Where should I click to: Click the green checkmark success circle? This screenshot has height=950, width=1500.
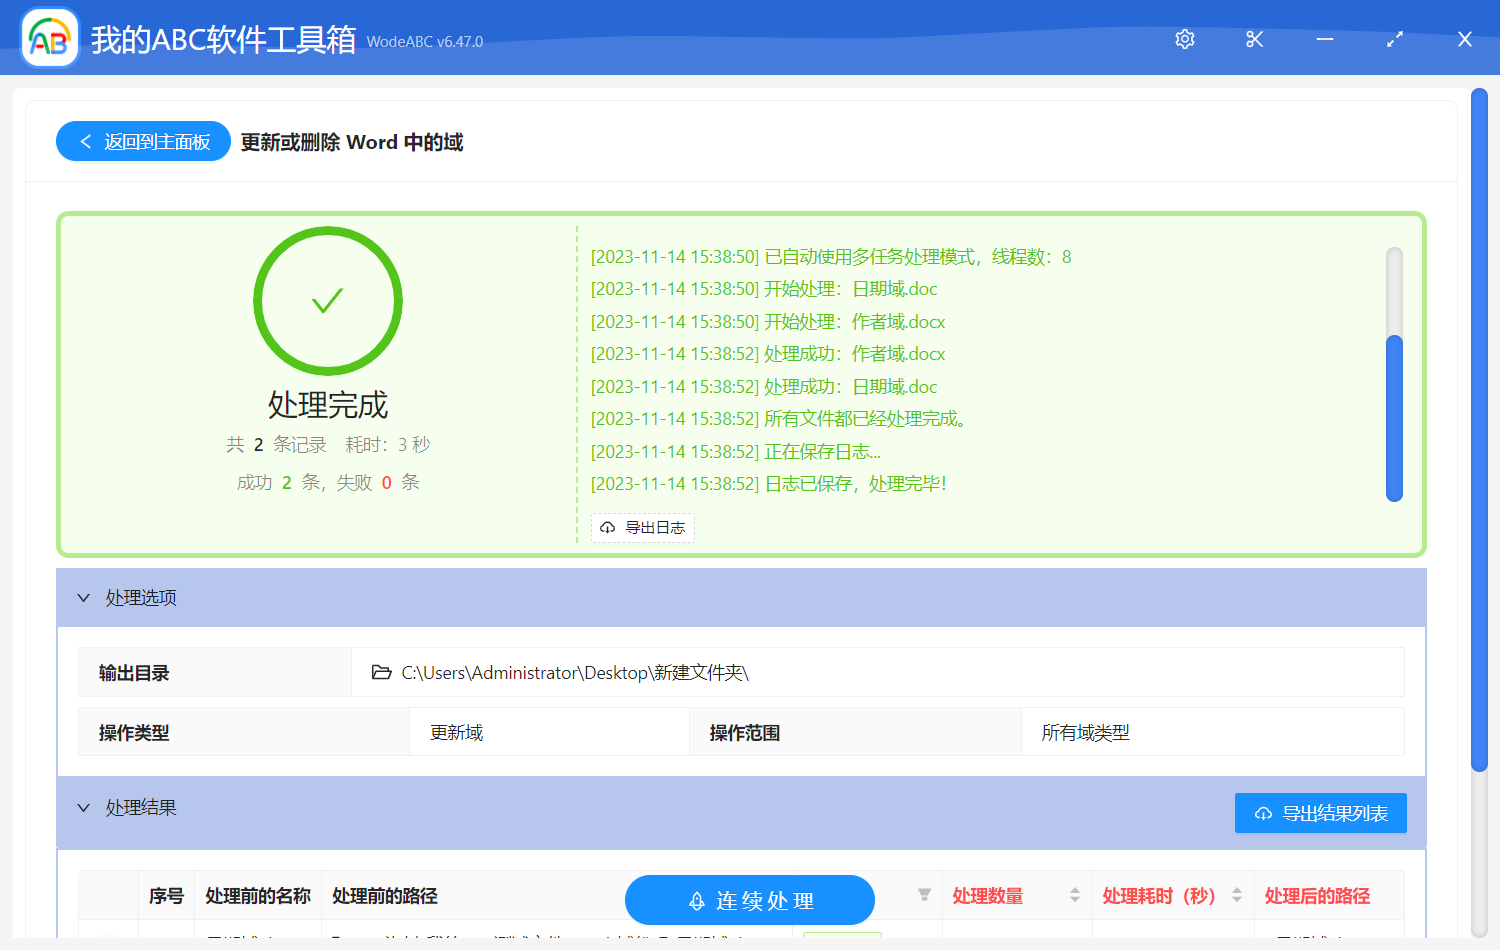[328, 300]
